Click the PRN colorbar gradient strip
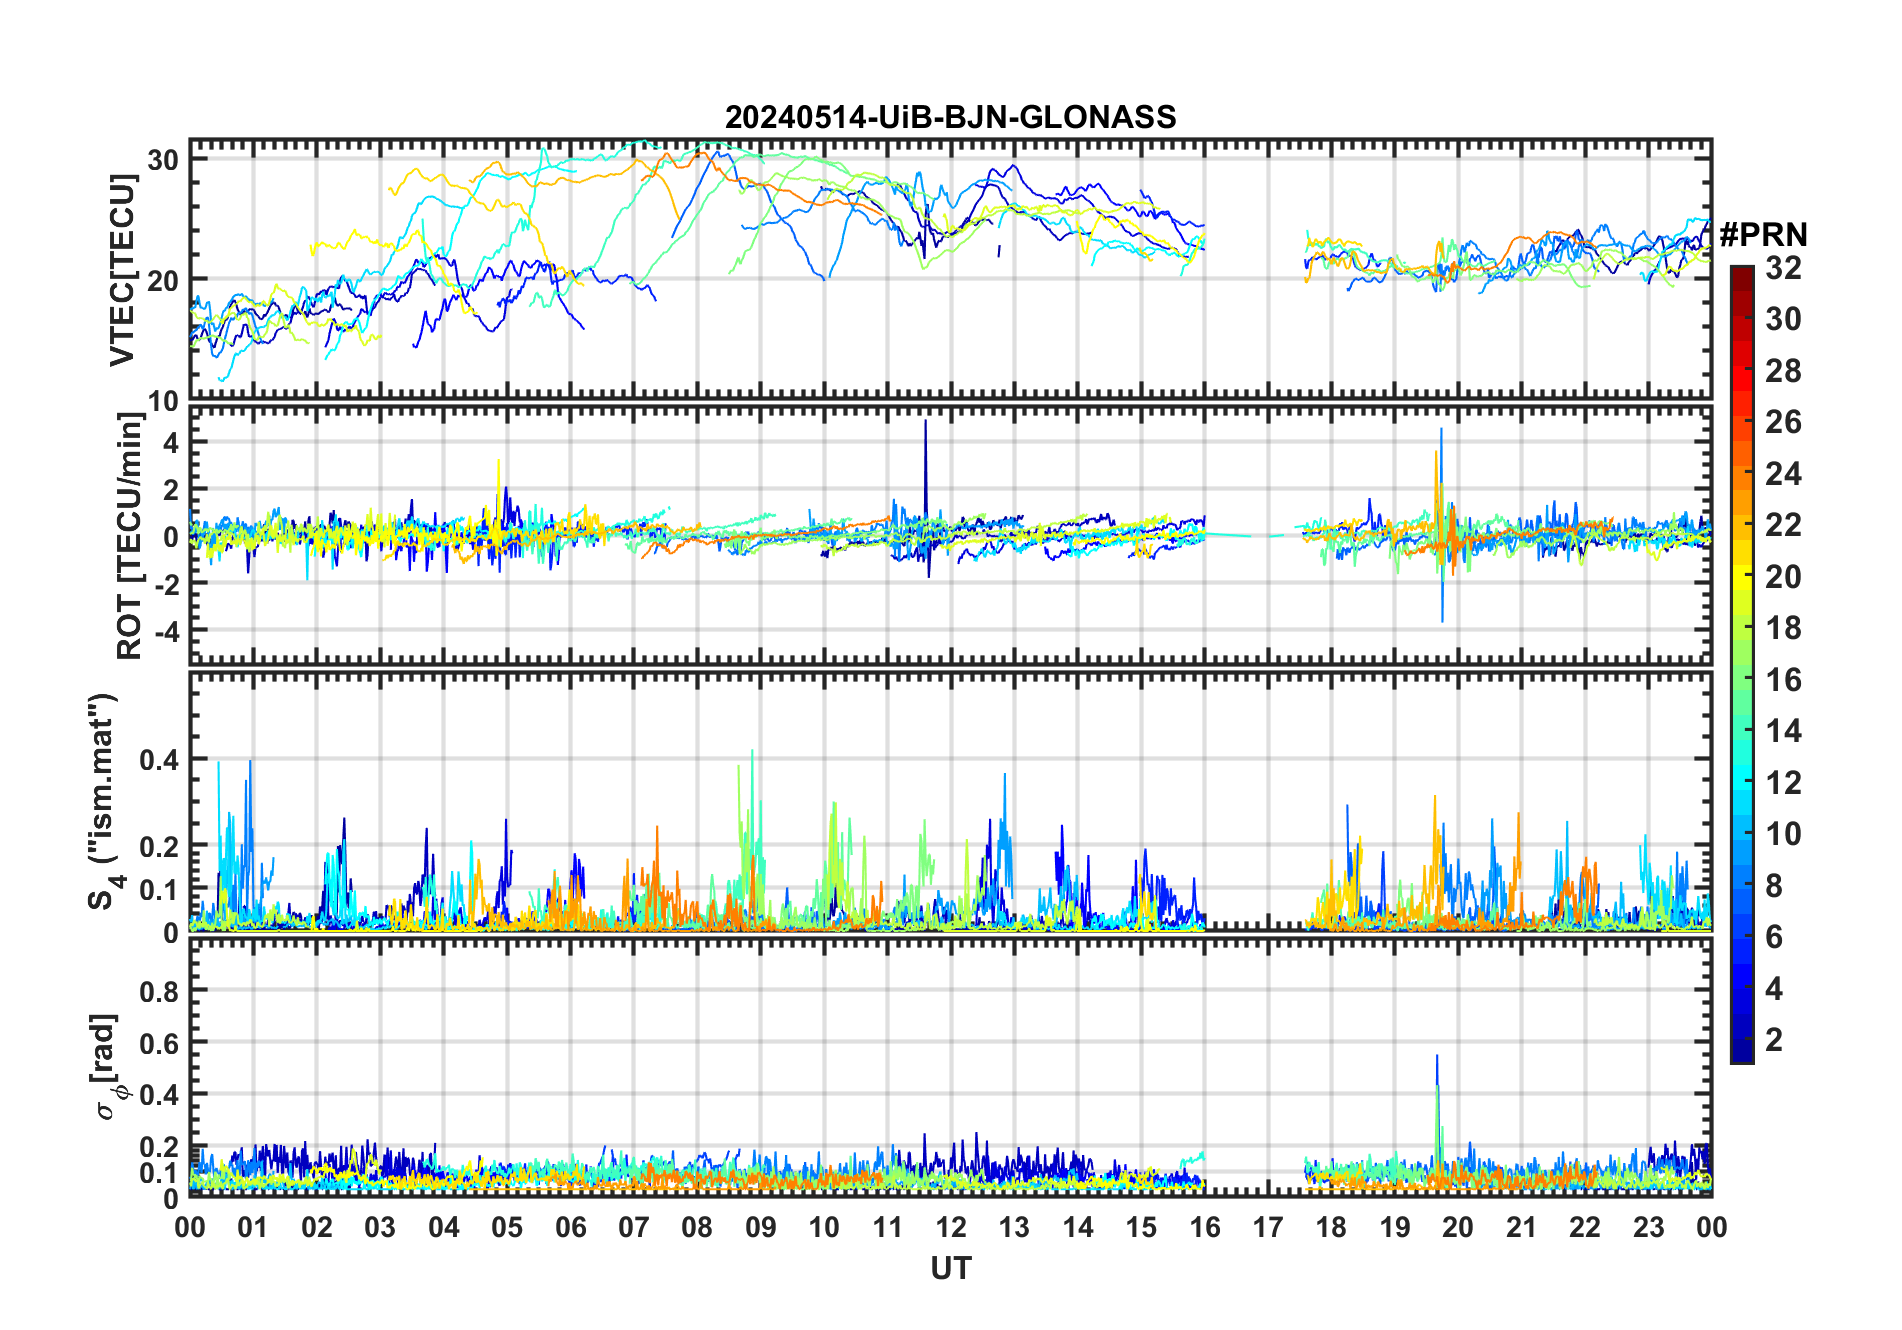This screenshot has width=1902, height=1330. click(1742, 664)
